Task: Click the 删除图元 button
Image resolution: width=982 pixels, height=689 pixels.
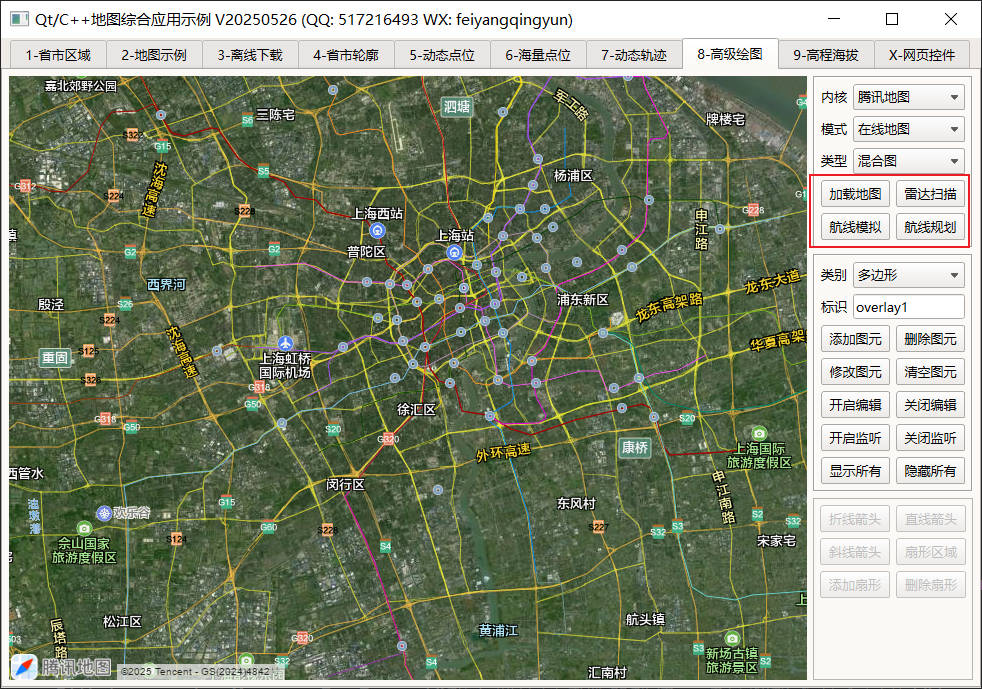Action: (x=930, y=339)
